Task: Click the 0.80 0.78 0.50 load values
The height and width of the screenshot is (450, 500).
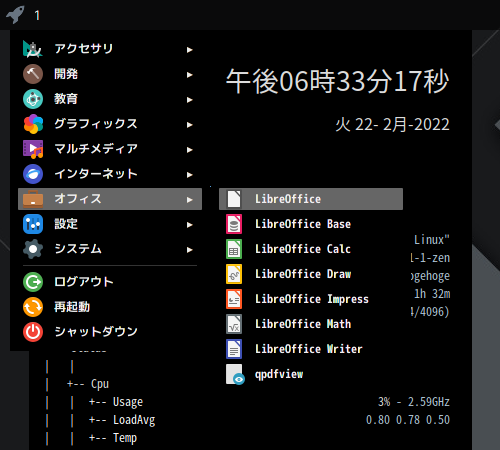Action: 408,420
